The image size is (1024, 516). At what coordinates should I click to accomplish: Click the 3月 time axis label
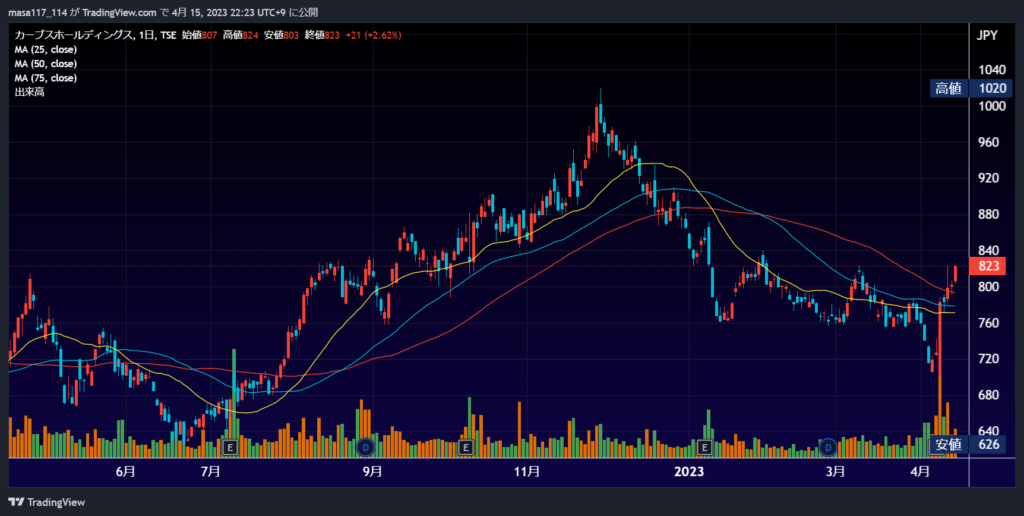834,471
